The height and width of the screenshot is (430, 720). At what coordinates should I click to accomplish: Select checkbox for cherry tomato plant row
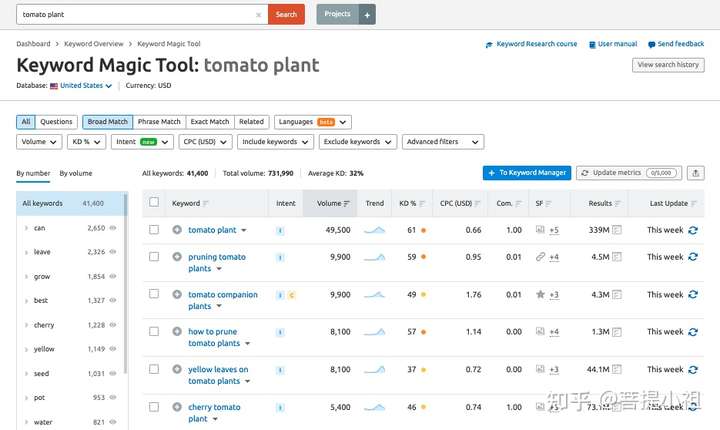[x=154, y=407]
